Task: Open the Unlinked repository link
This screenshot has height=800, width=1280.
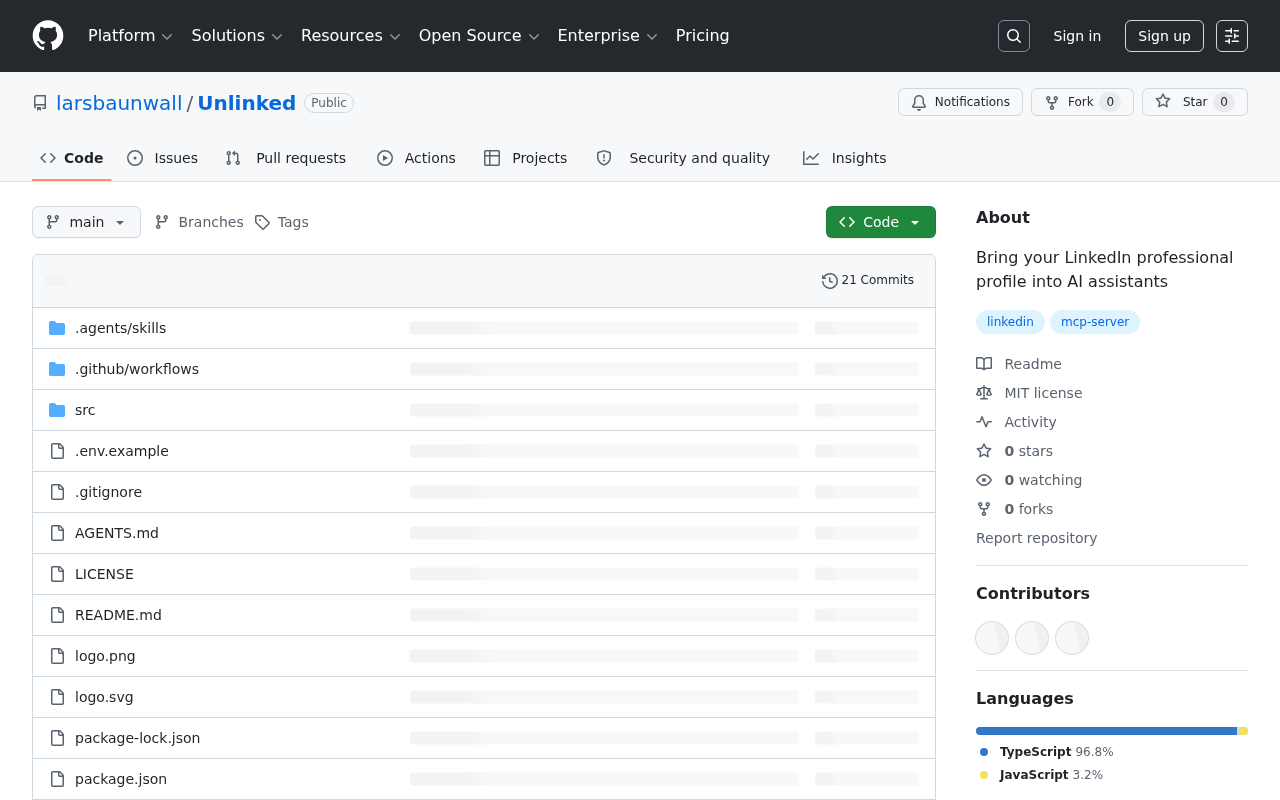Action: point(247,103)
